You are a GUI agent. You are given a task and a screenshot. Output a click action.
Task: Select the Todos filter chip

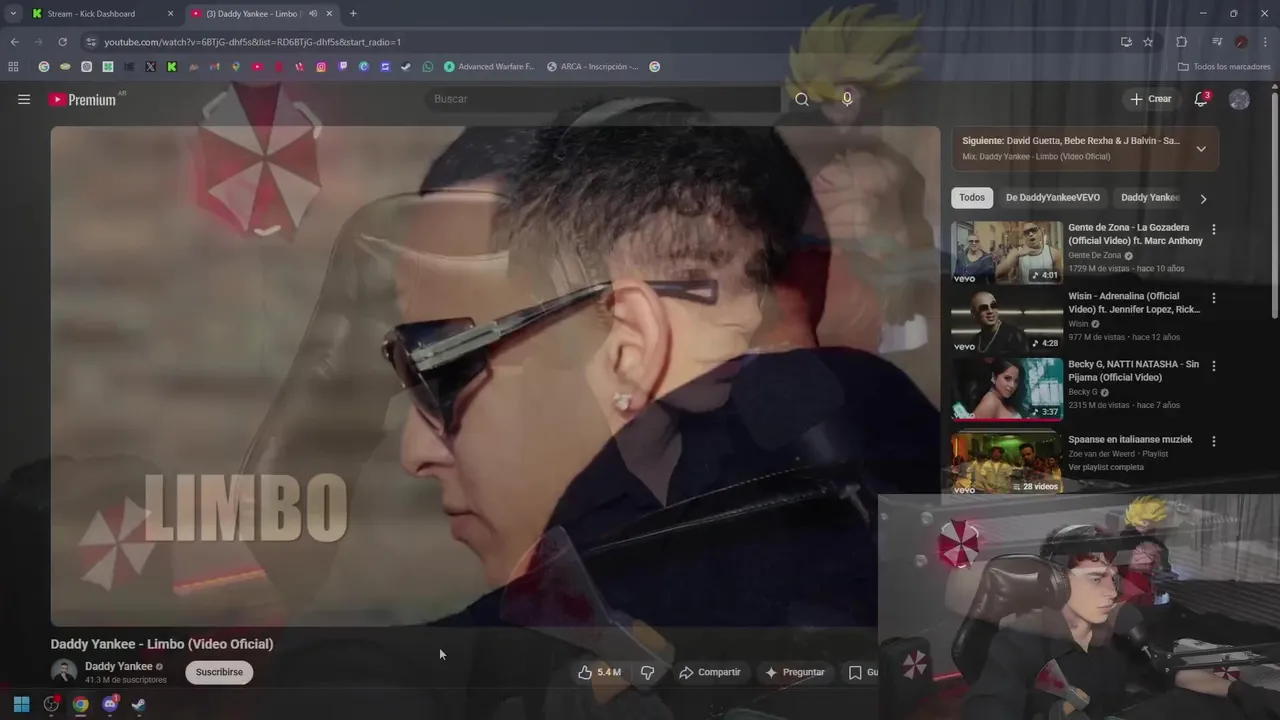[972, 198]
